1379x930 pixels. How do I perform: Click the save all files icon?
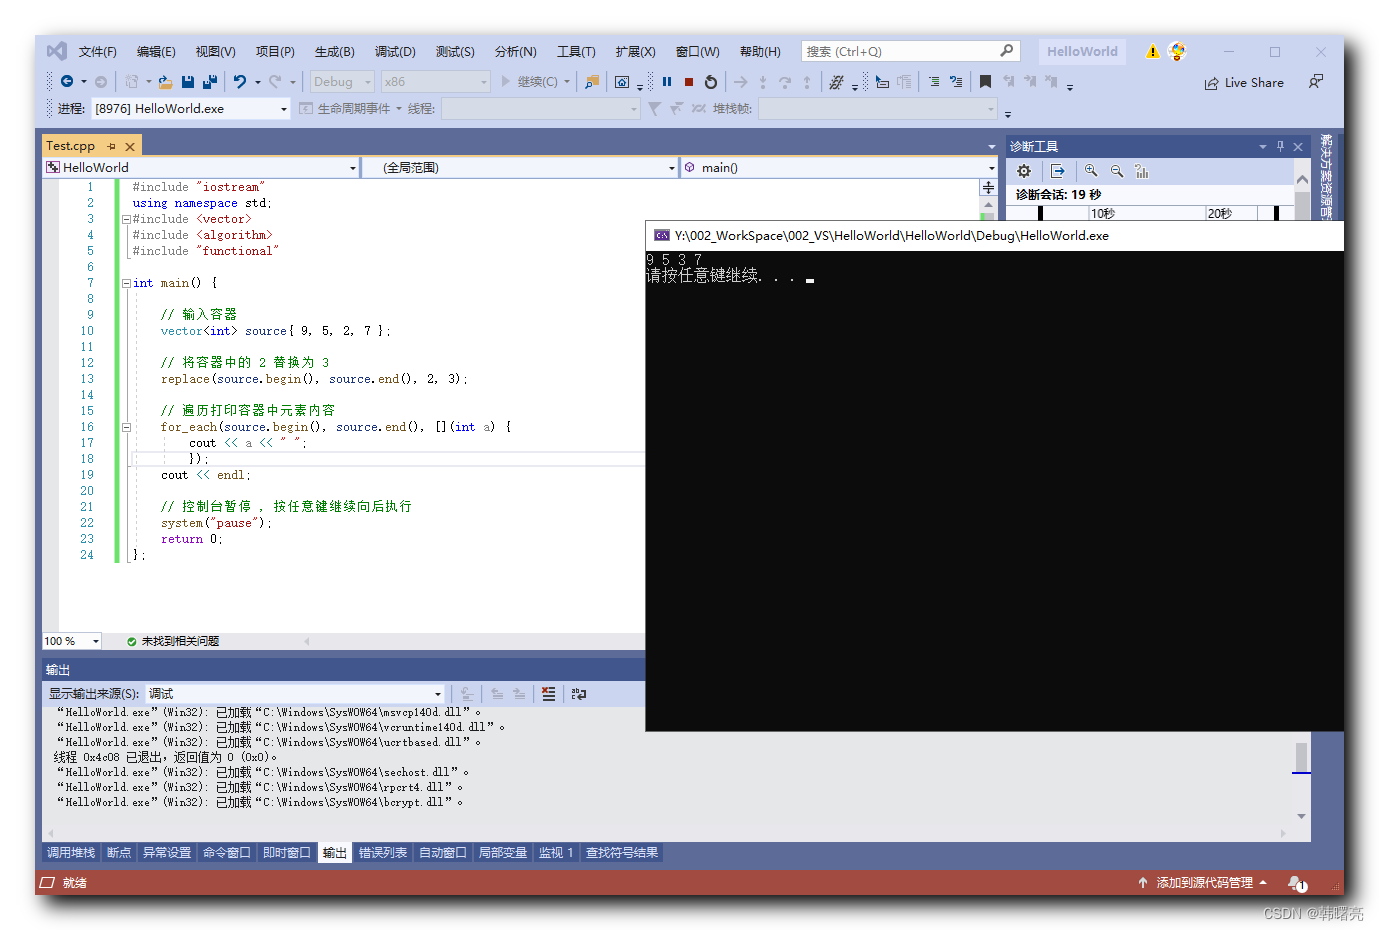point(210,82)
